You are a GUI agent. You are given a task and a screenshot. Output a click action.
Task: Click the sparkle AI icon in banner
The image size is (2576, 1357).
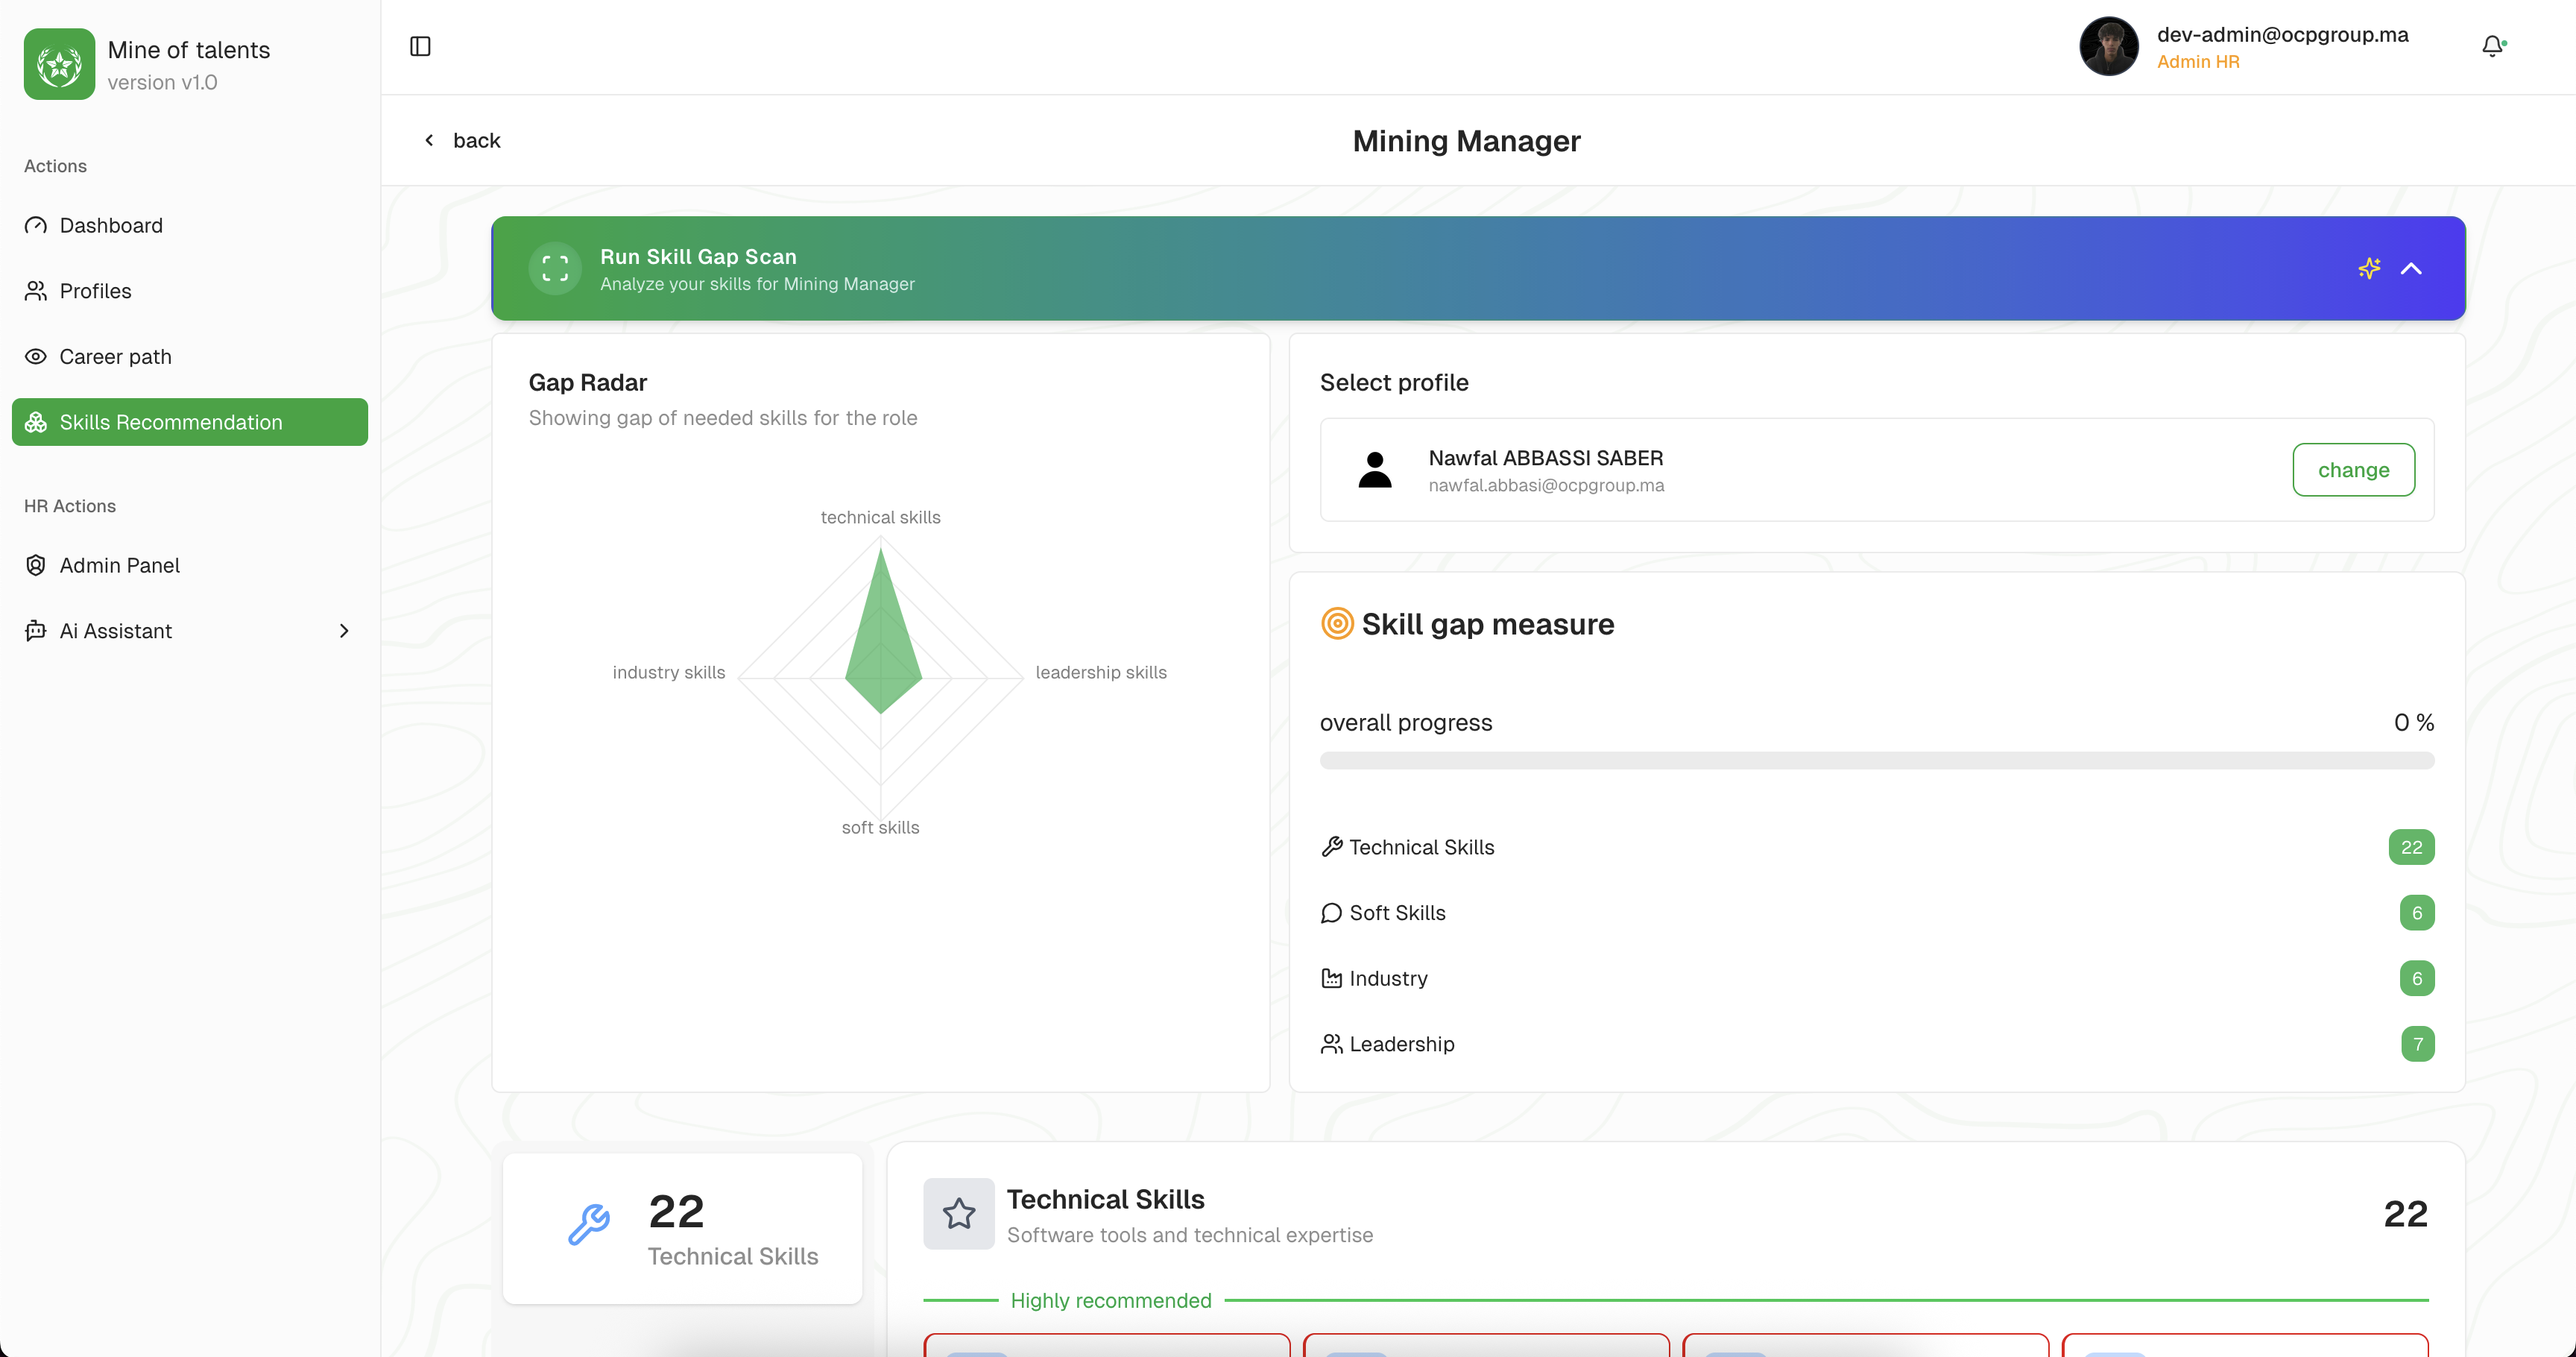2369,268
